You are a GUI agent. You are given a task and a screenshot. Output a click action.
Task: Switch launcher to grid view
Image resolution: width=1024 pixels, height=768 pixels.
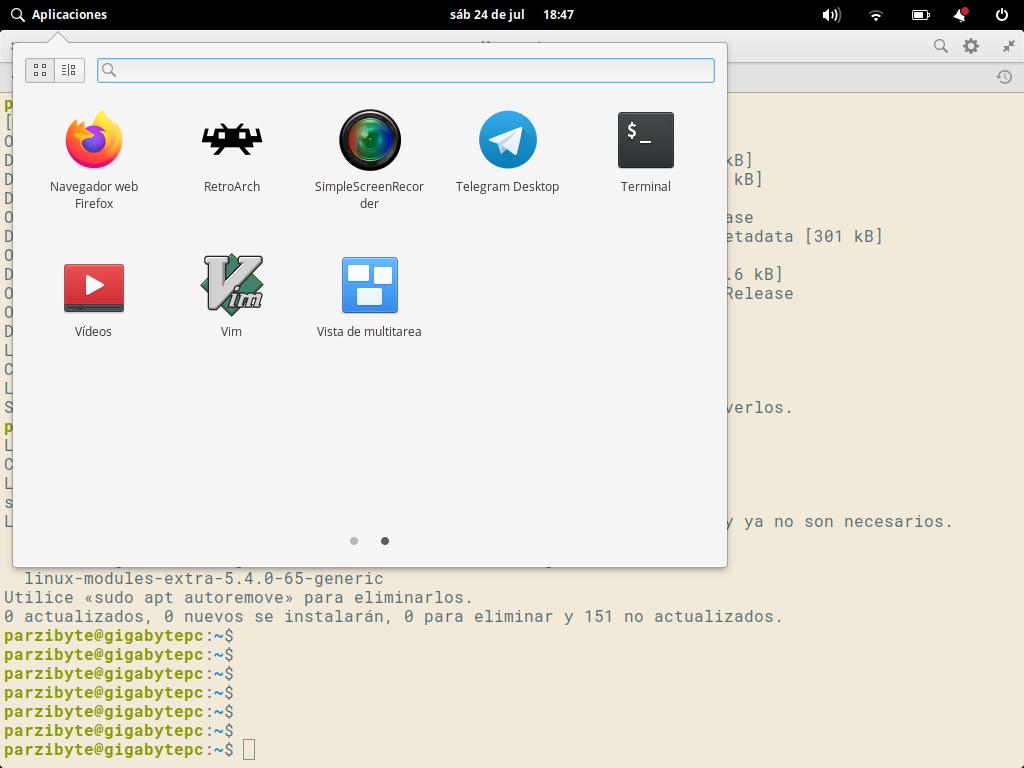coord(40,70)
